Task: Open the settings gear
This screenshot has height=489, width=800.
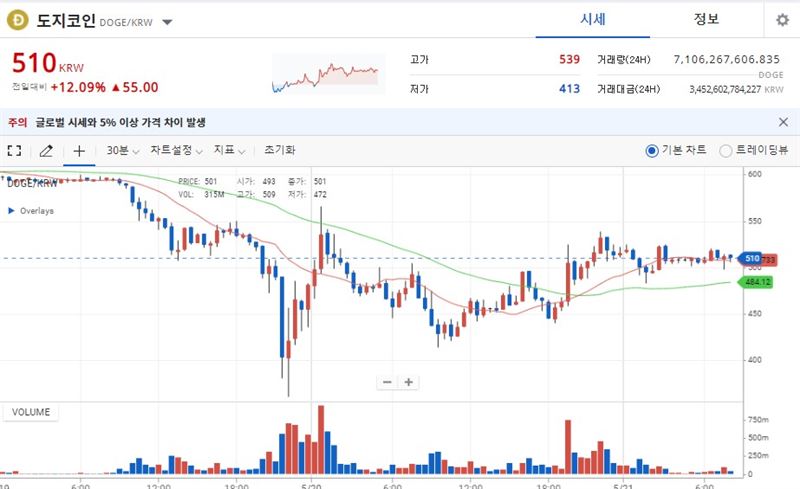Action: [781, 21]
